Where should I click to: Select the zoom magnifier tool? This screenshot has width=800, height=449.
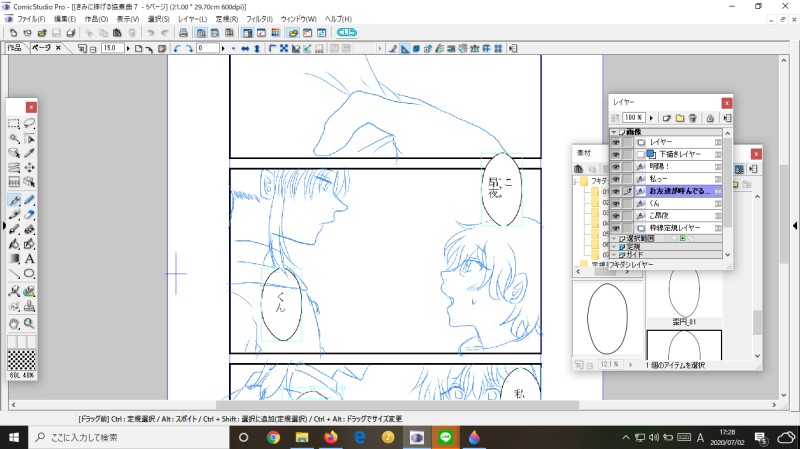(x=29, y=323)
